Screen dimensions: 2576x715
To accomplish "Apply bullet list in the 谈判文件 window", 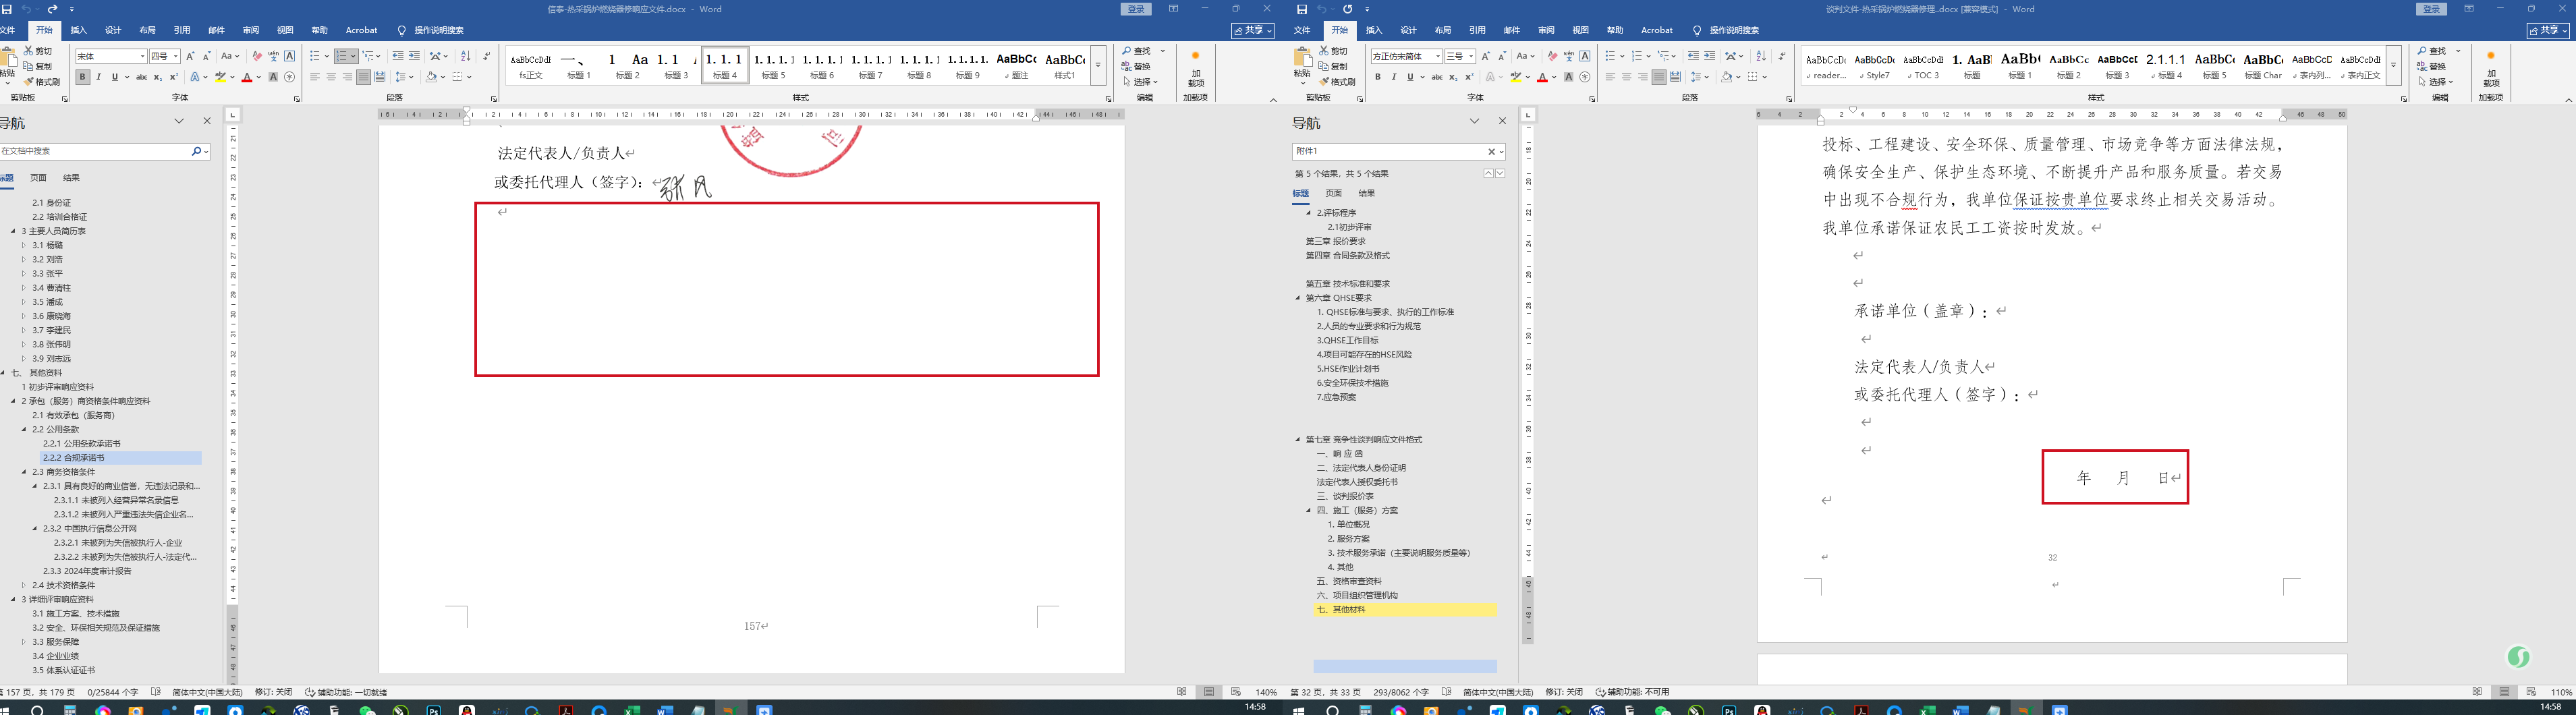I will tap(1611, 56).
